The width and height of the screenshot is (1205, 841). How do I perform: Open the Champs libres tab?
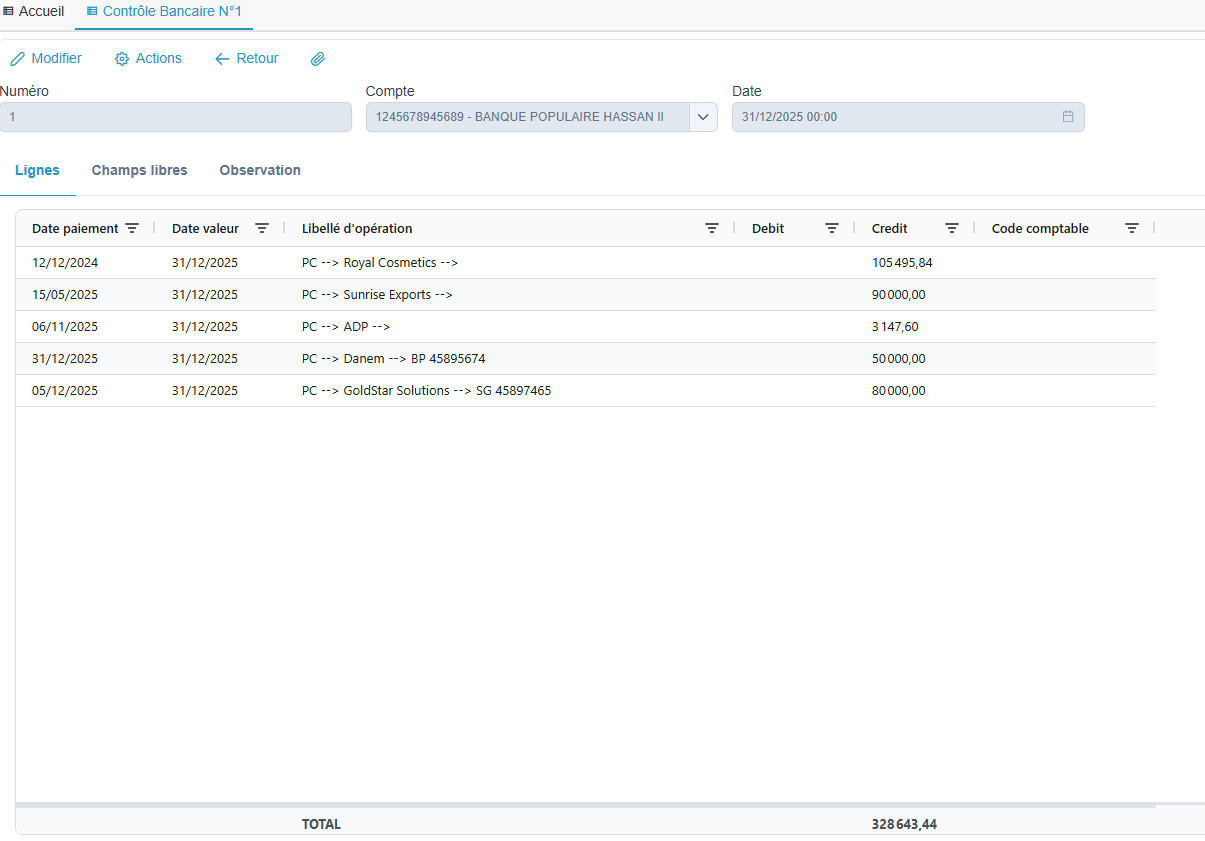tap(139, 170)
